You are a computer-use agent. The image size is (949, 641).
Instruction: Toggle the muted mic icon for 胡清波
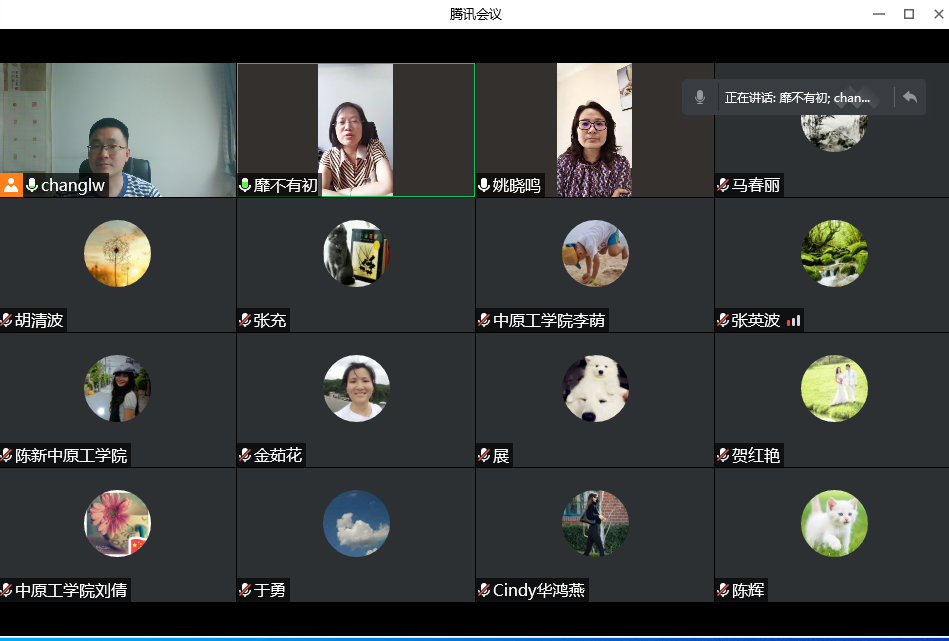pos(7,320)
